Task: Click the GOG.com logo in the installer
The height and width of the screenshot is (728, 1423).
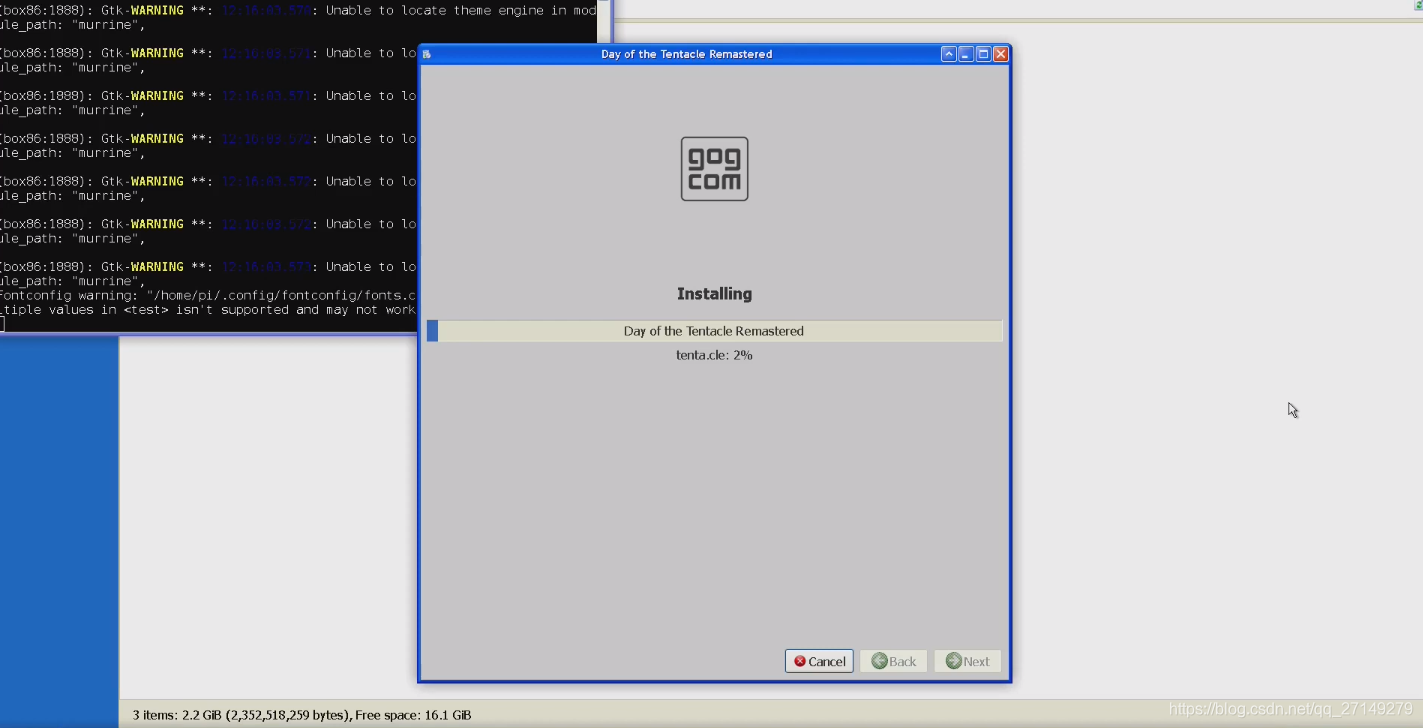Action: click(x=714, y=169)
